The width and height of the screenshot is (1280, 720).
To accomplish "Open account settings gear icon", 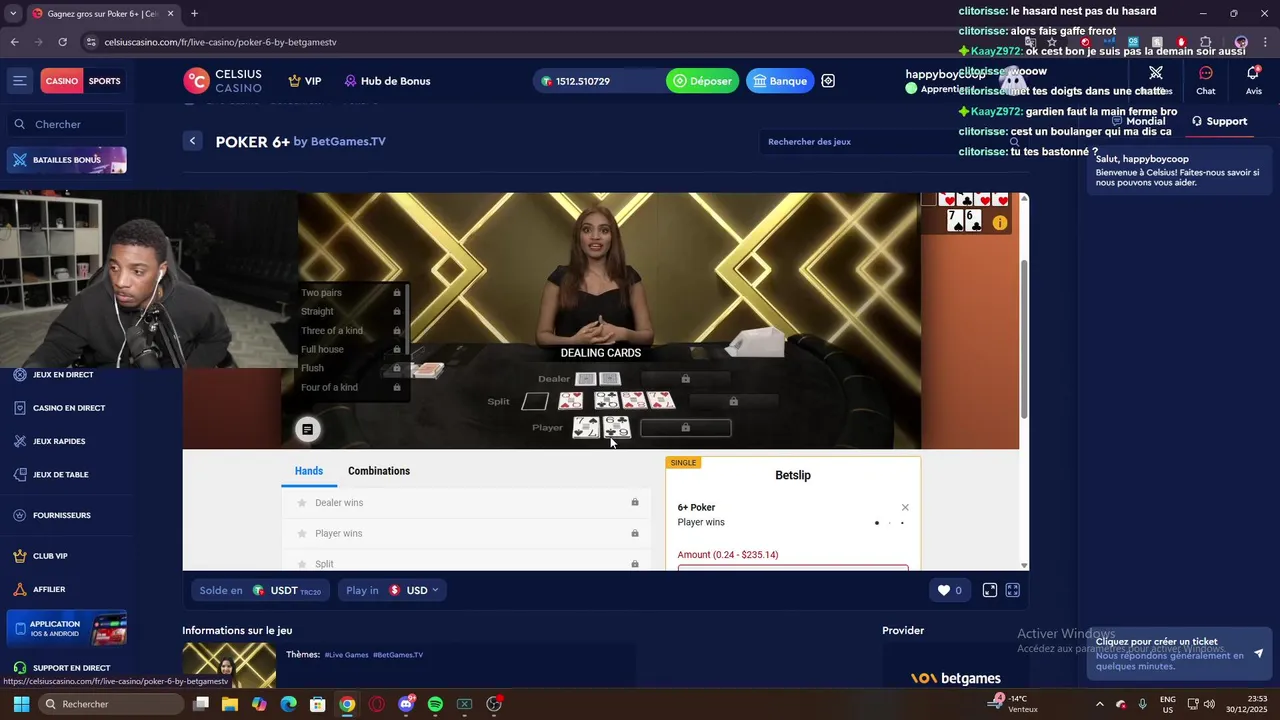I will [828, 81].
